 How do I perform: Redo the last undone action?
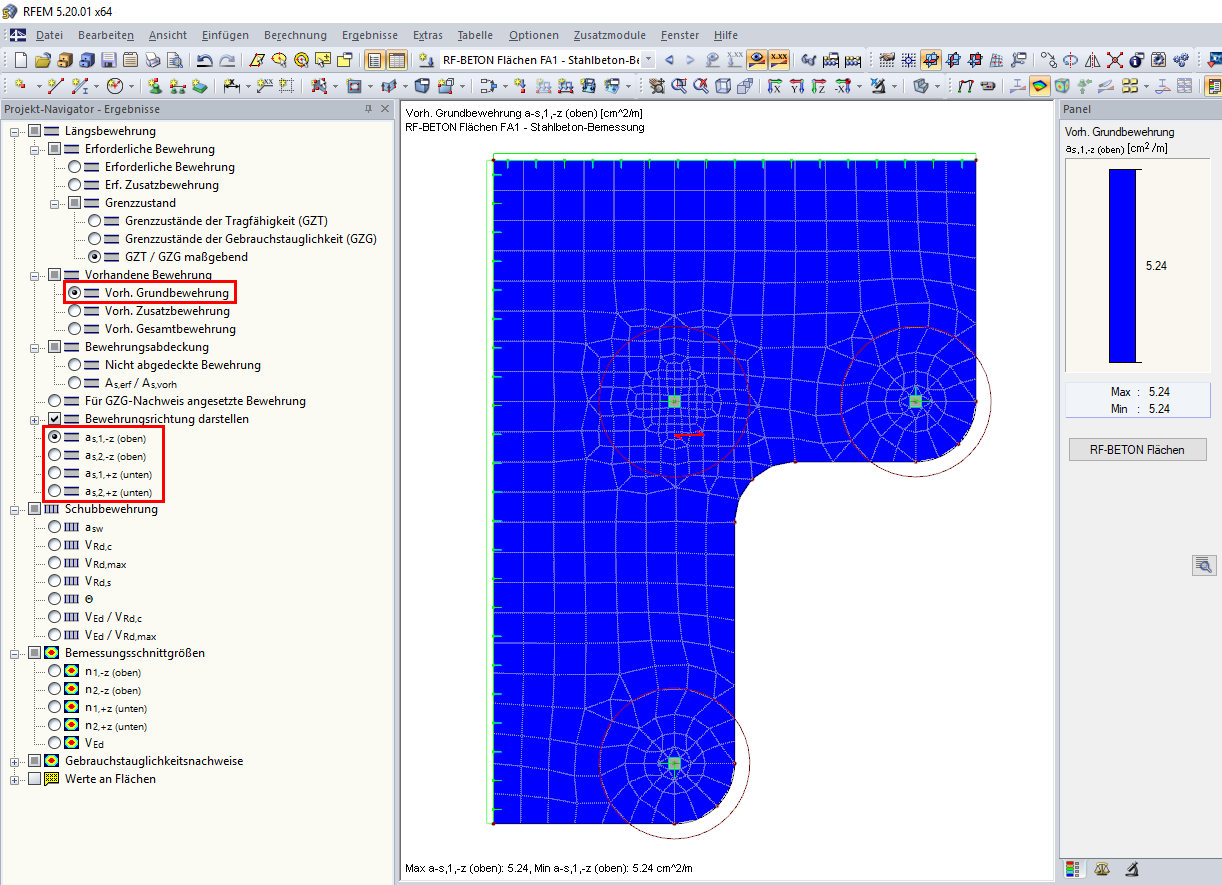[x=227, y=60]
